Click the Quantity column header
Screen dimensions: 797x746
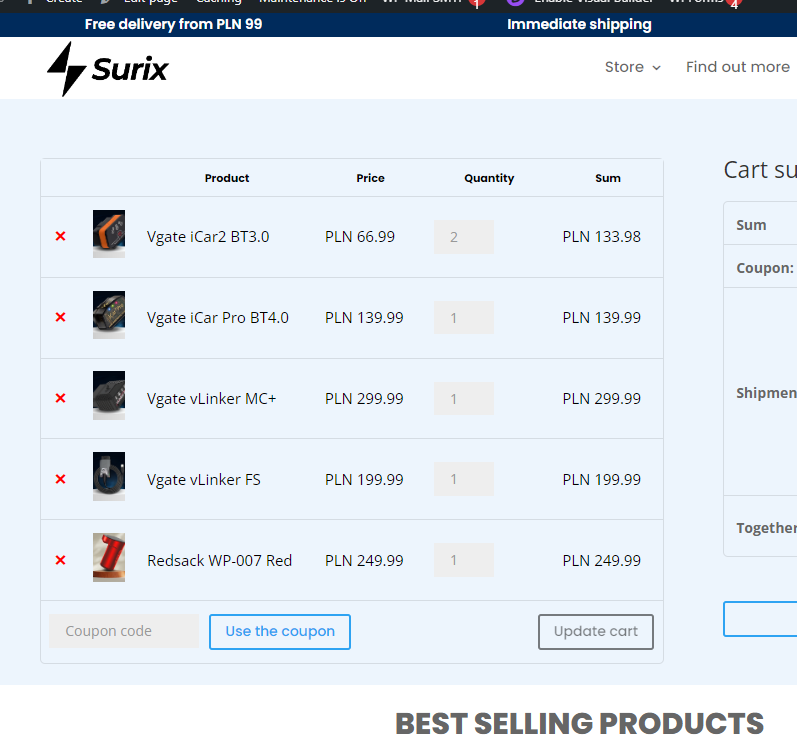click(489, 178)
